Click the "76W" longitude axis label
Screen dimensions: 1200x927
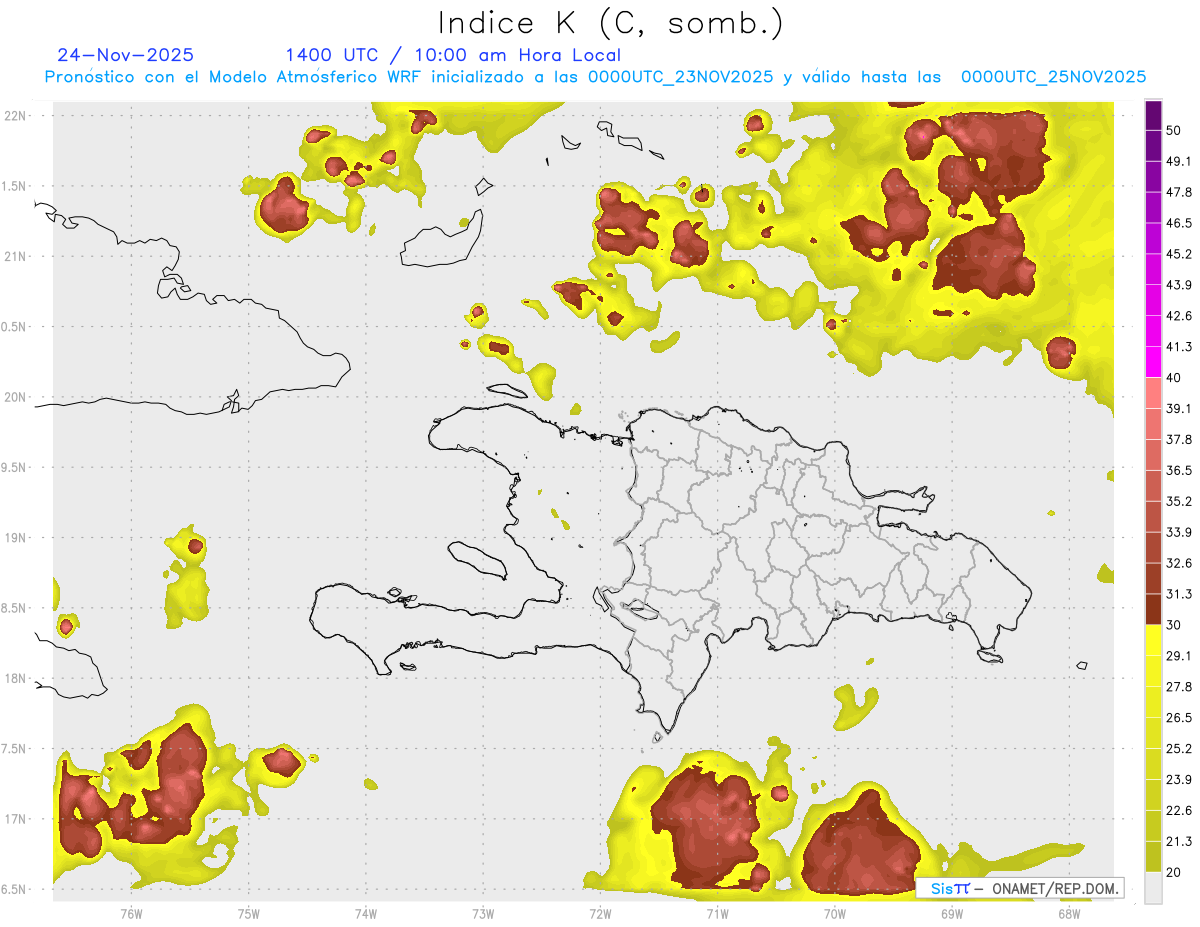[x=131, y=913]
